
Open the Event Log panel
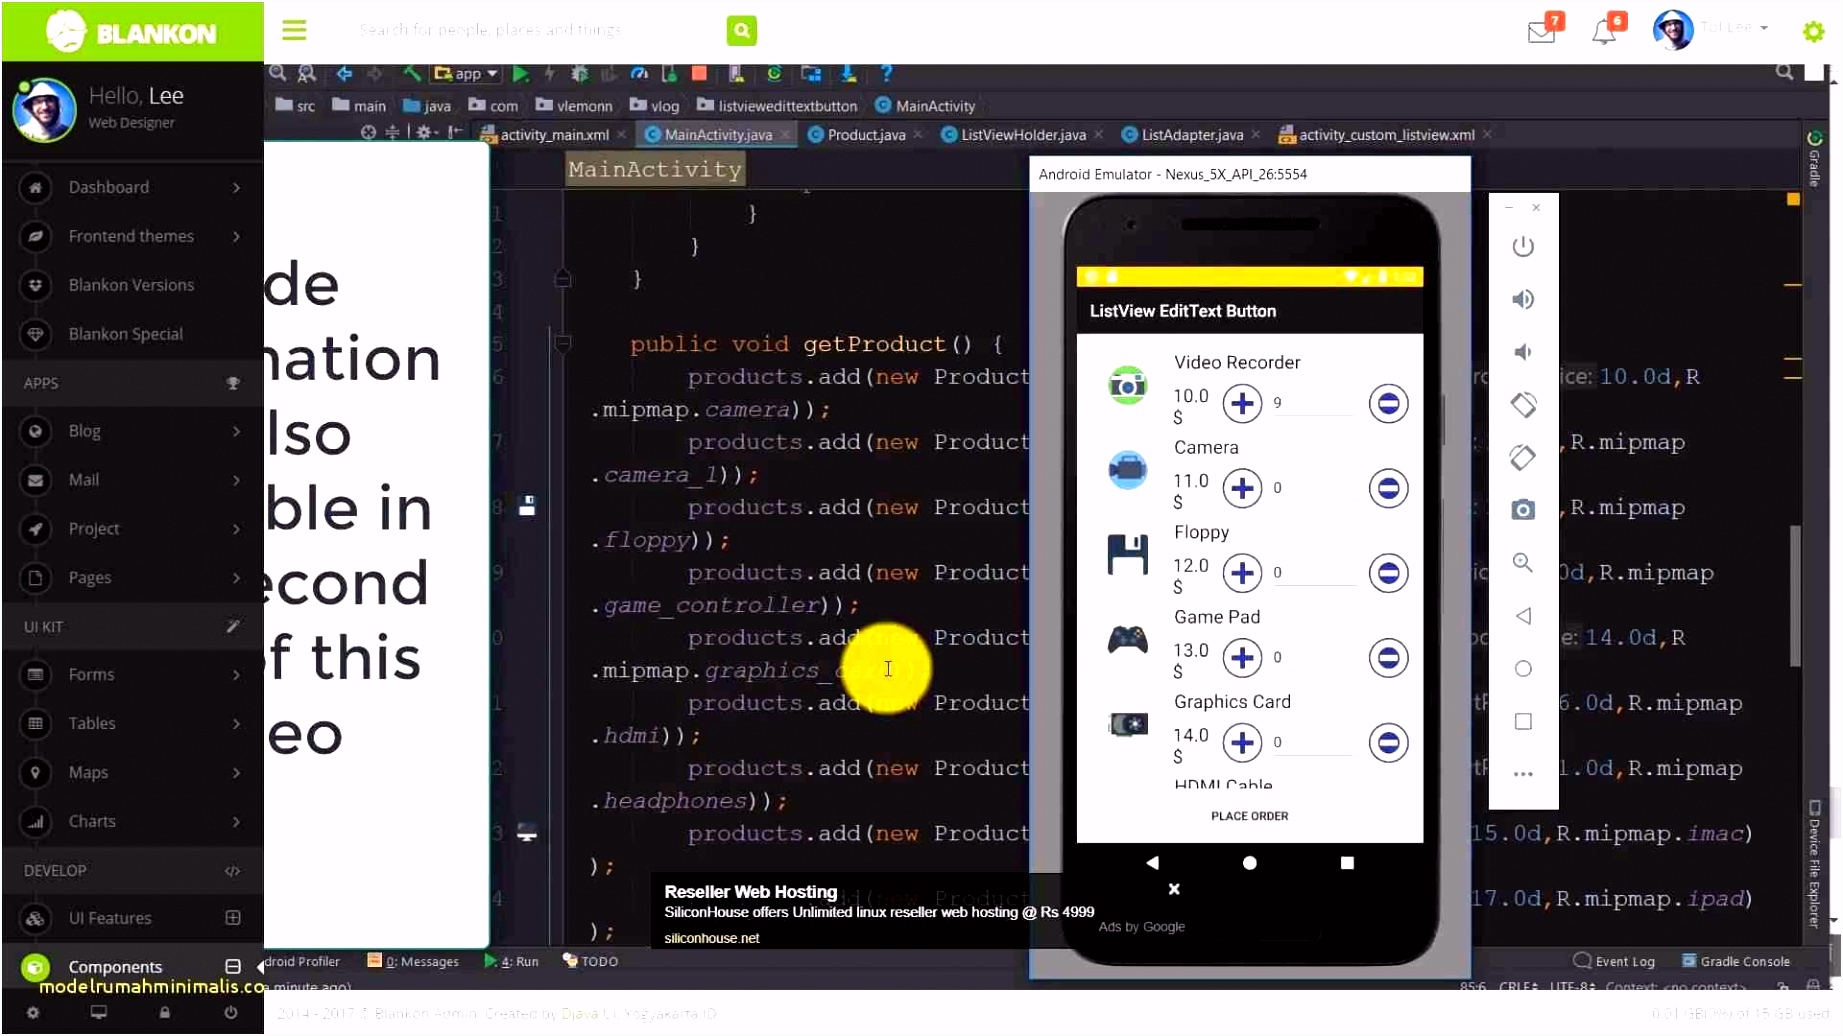(x=1614, y=962)
